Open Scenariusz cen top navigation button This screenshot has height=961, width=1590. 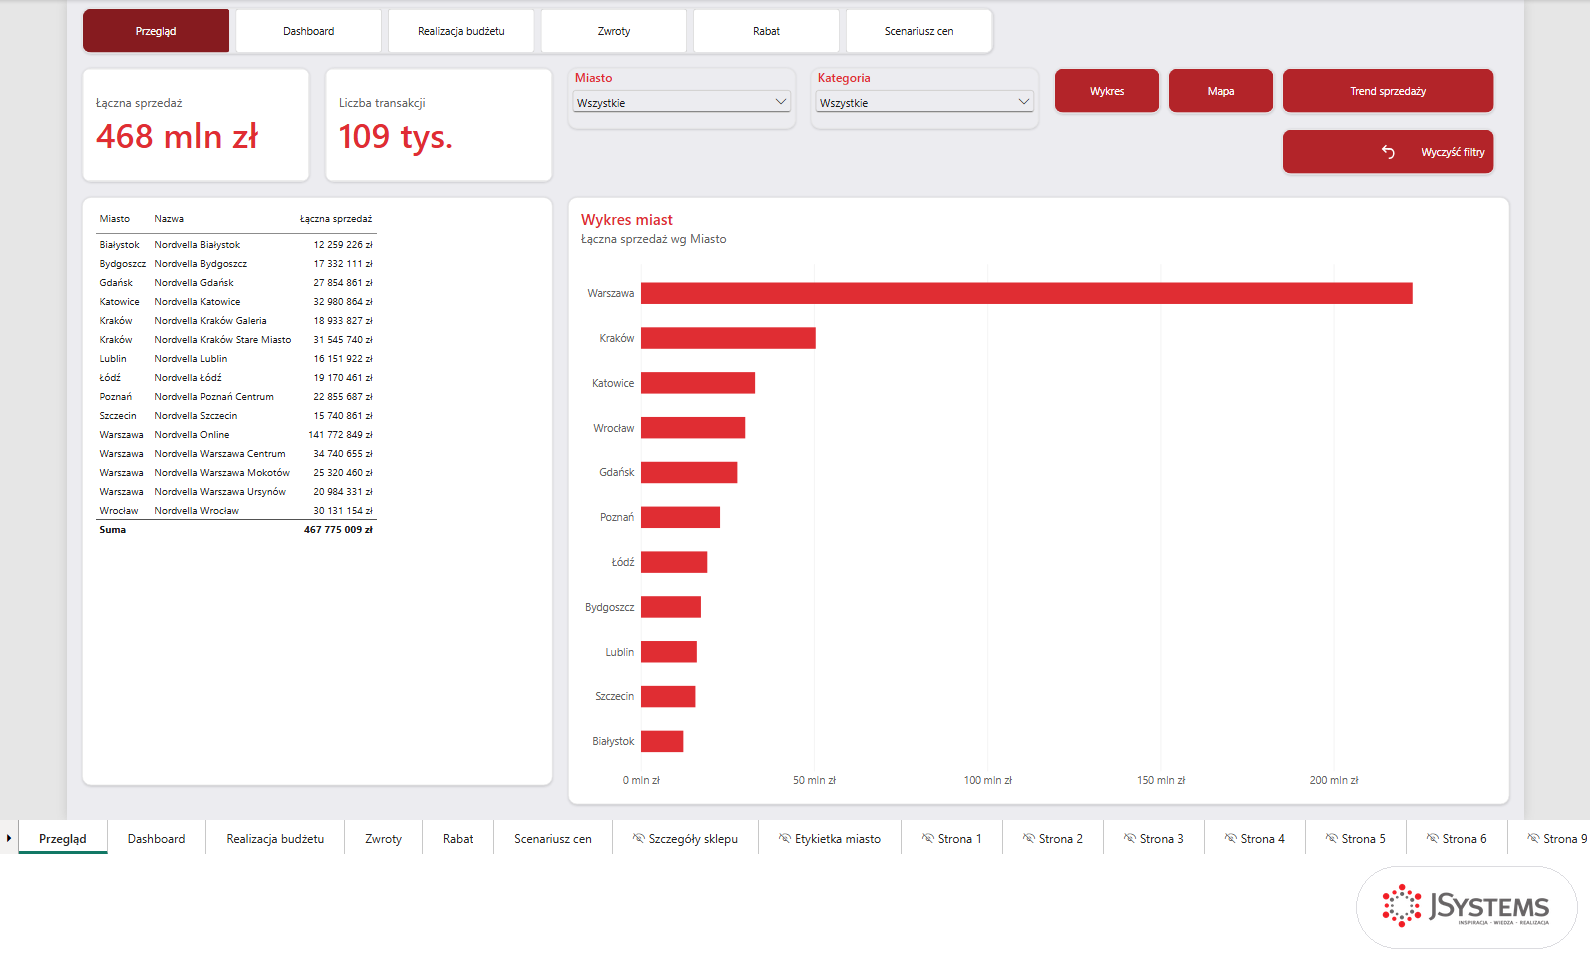pos(919,31)
